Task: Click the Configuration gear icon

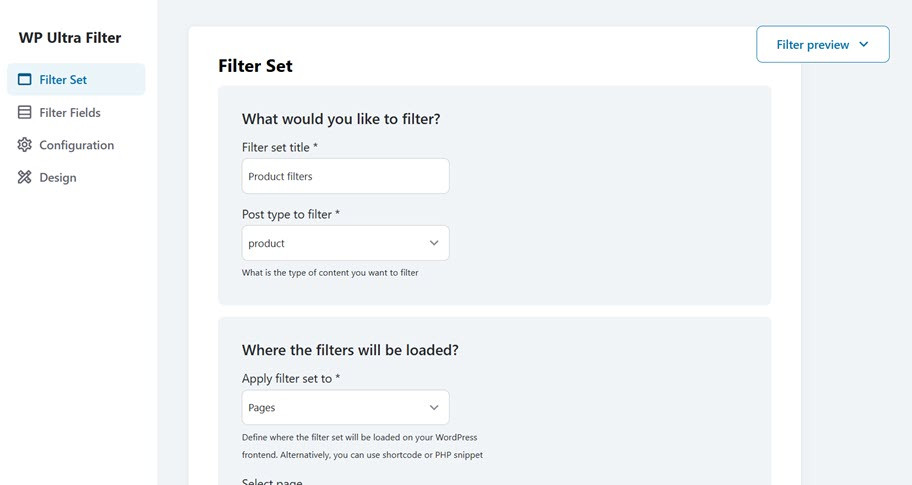Action: point(25,145)
